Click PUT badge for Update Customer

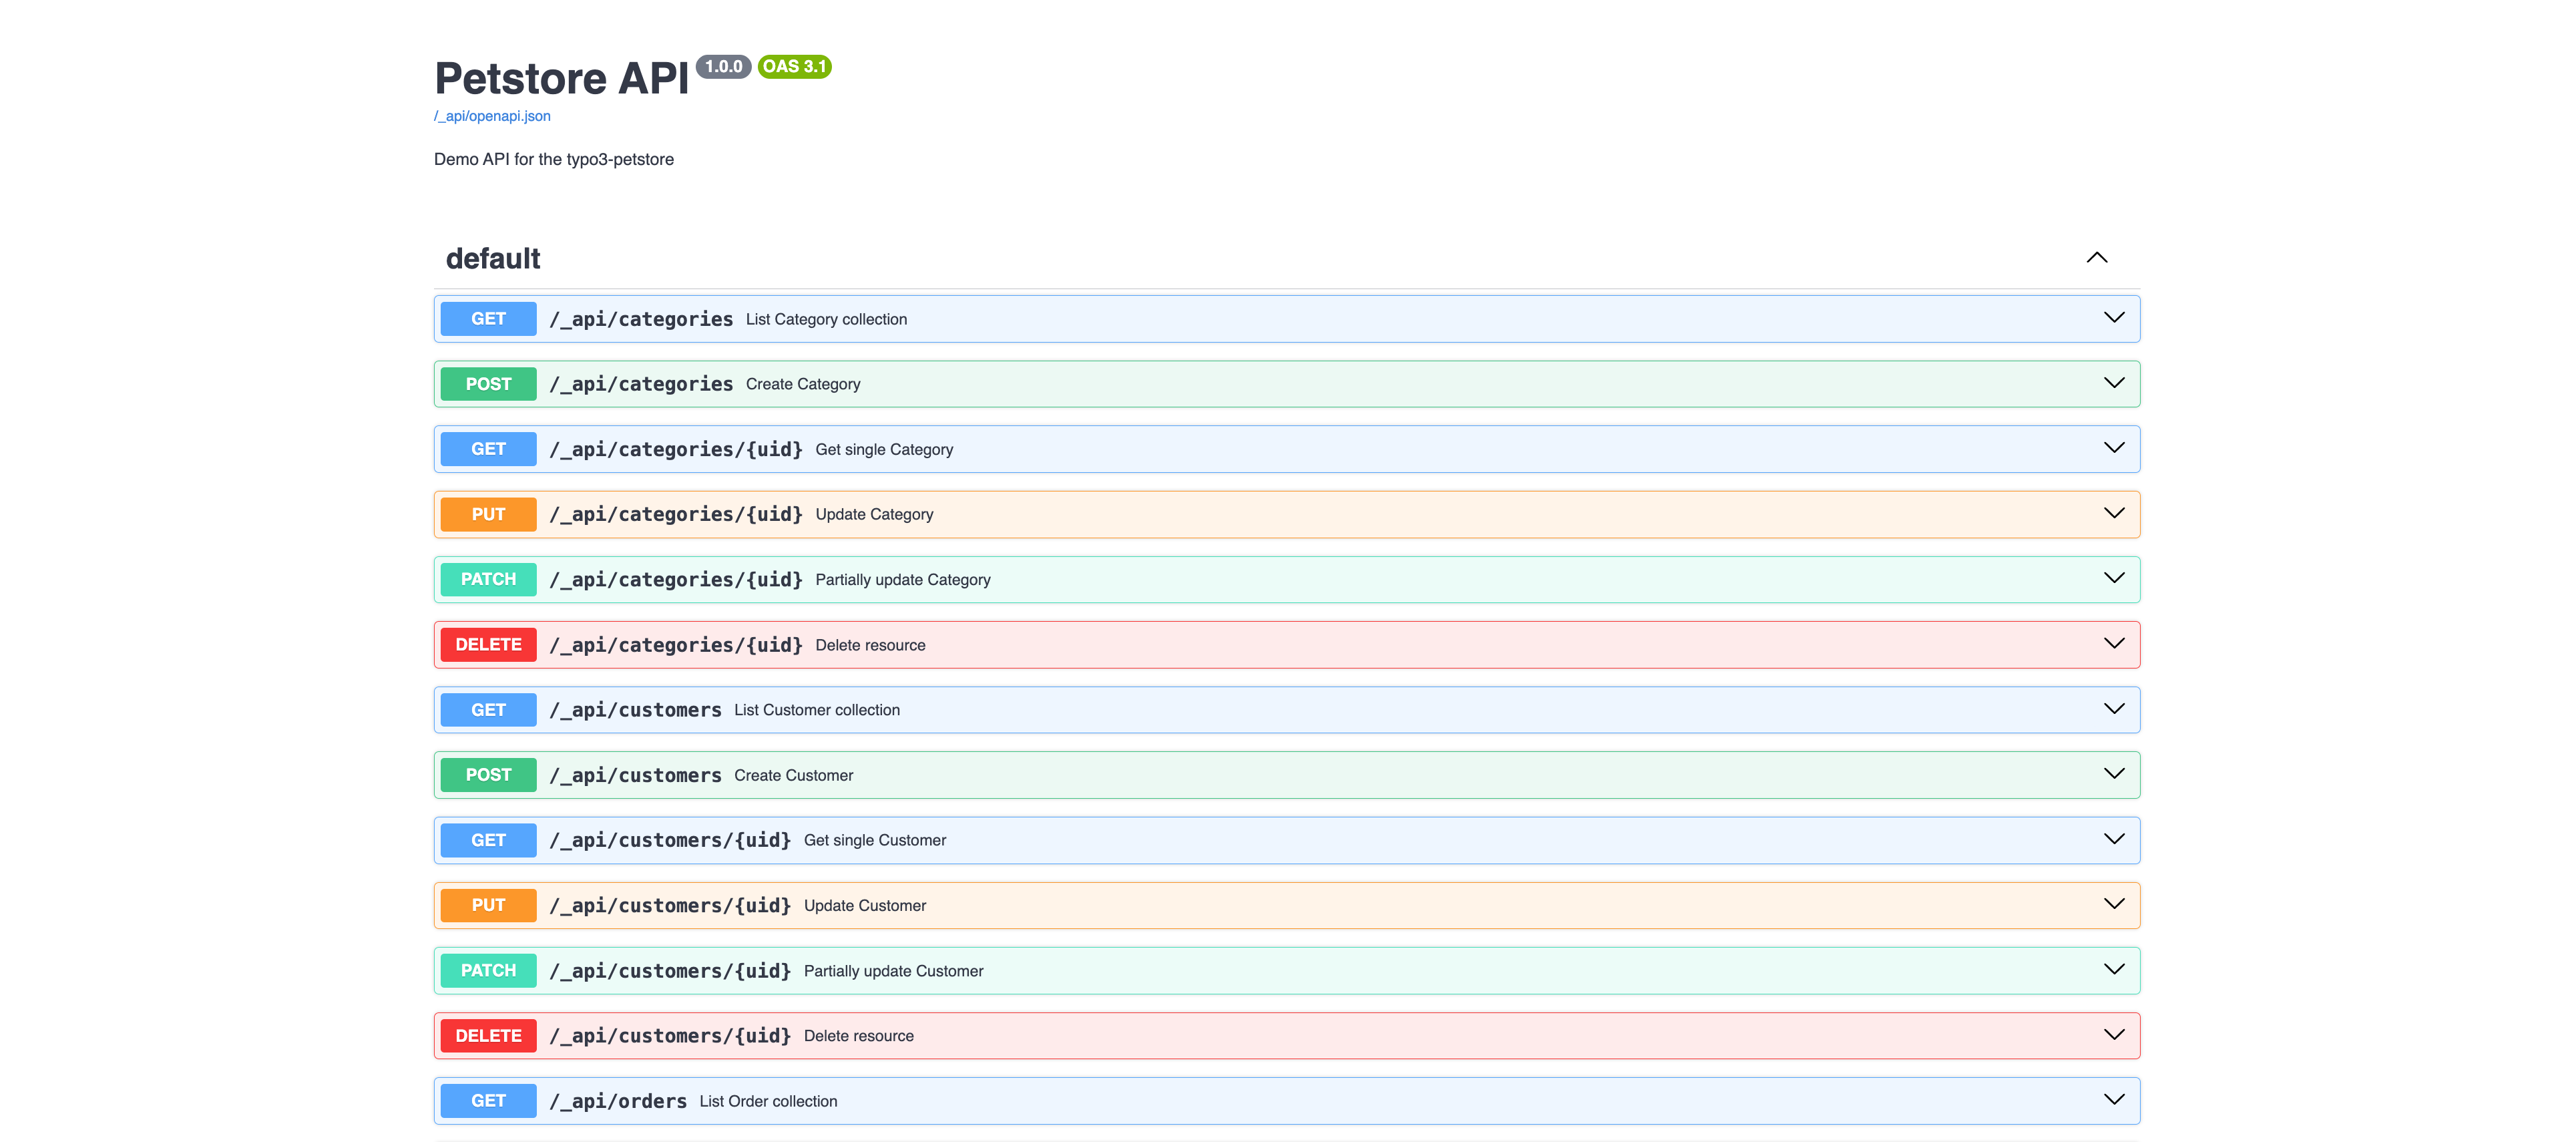coord(488,905)
